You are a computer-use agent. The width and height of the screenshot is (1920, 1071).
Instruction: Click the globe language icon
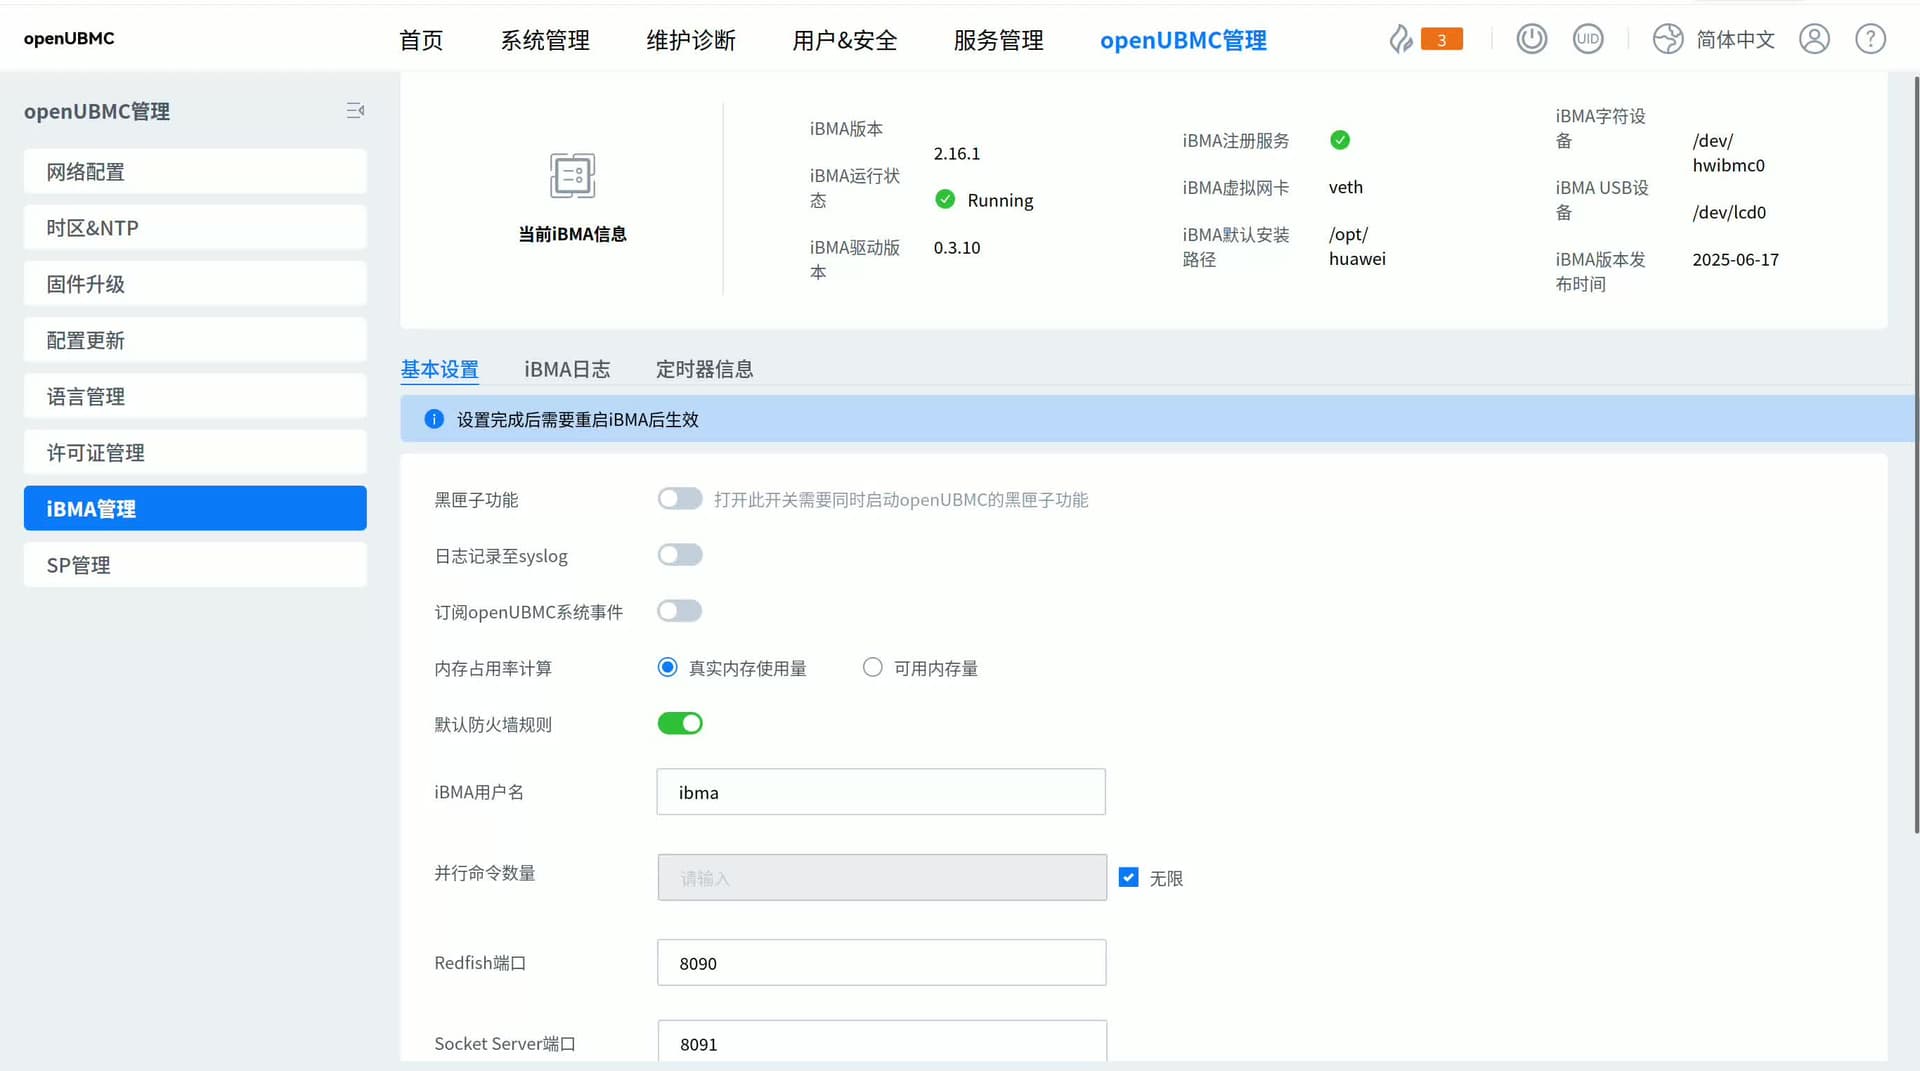point(1667,39)
